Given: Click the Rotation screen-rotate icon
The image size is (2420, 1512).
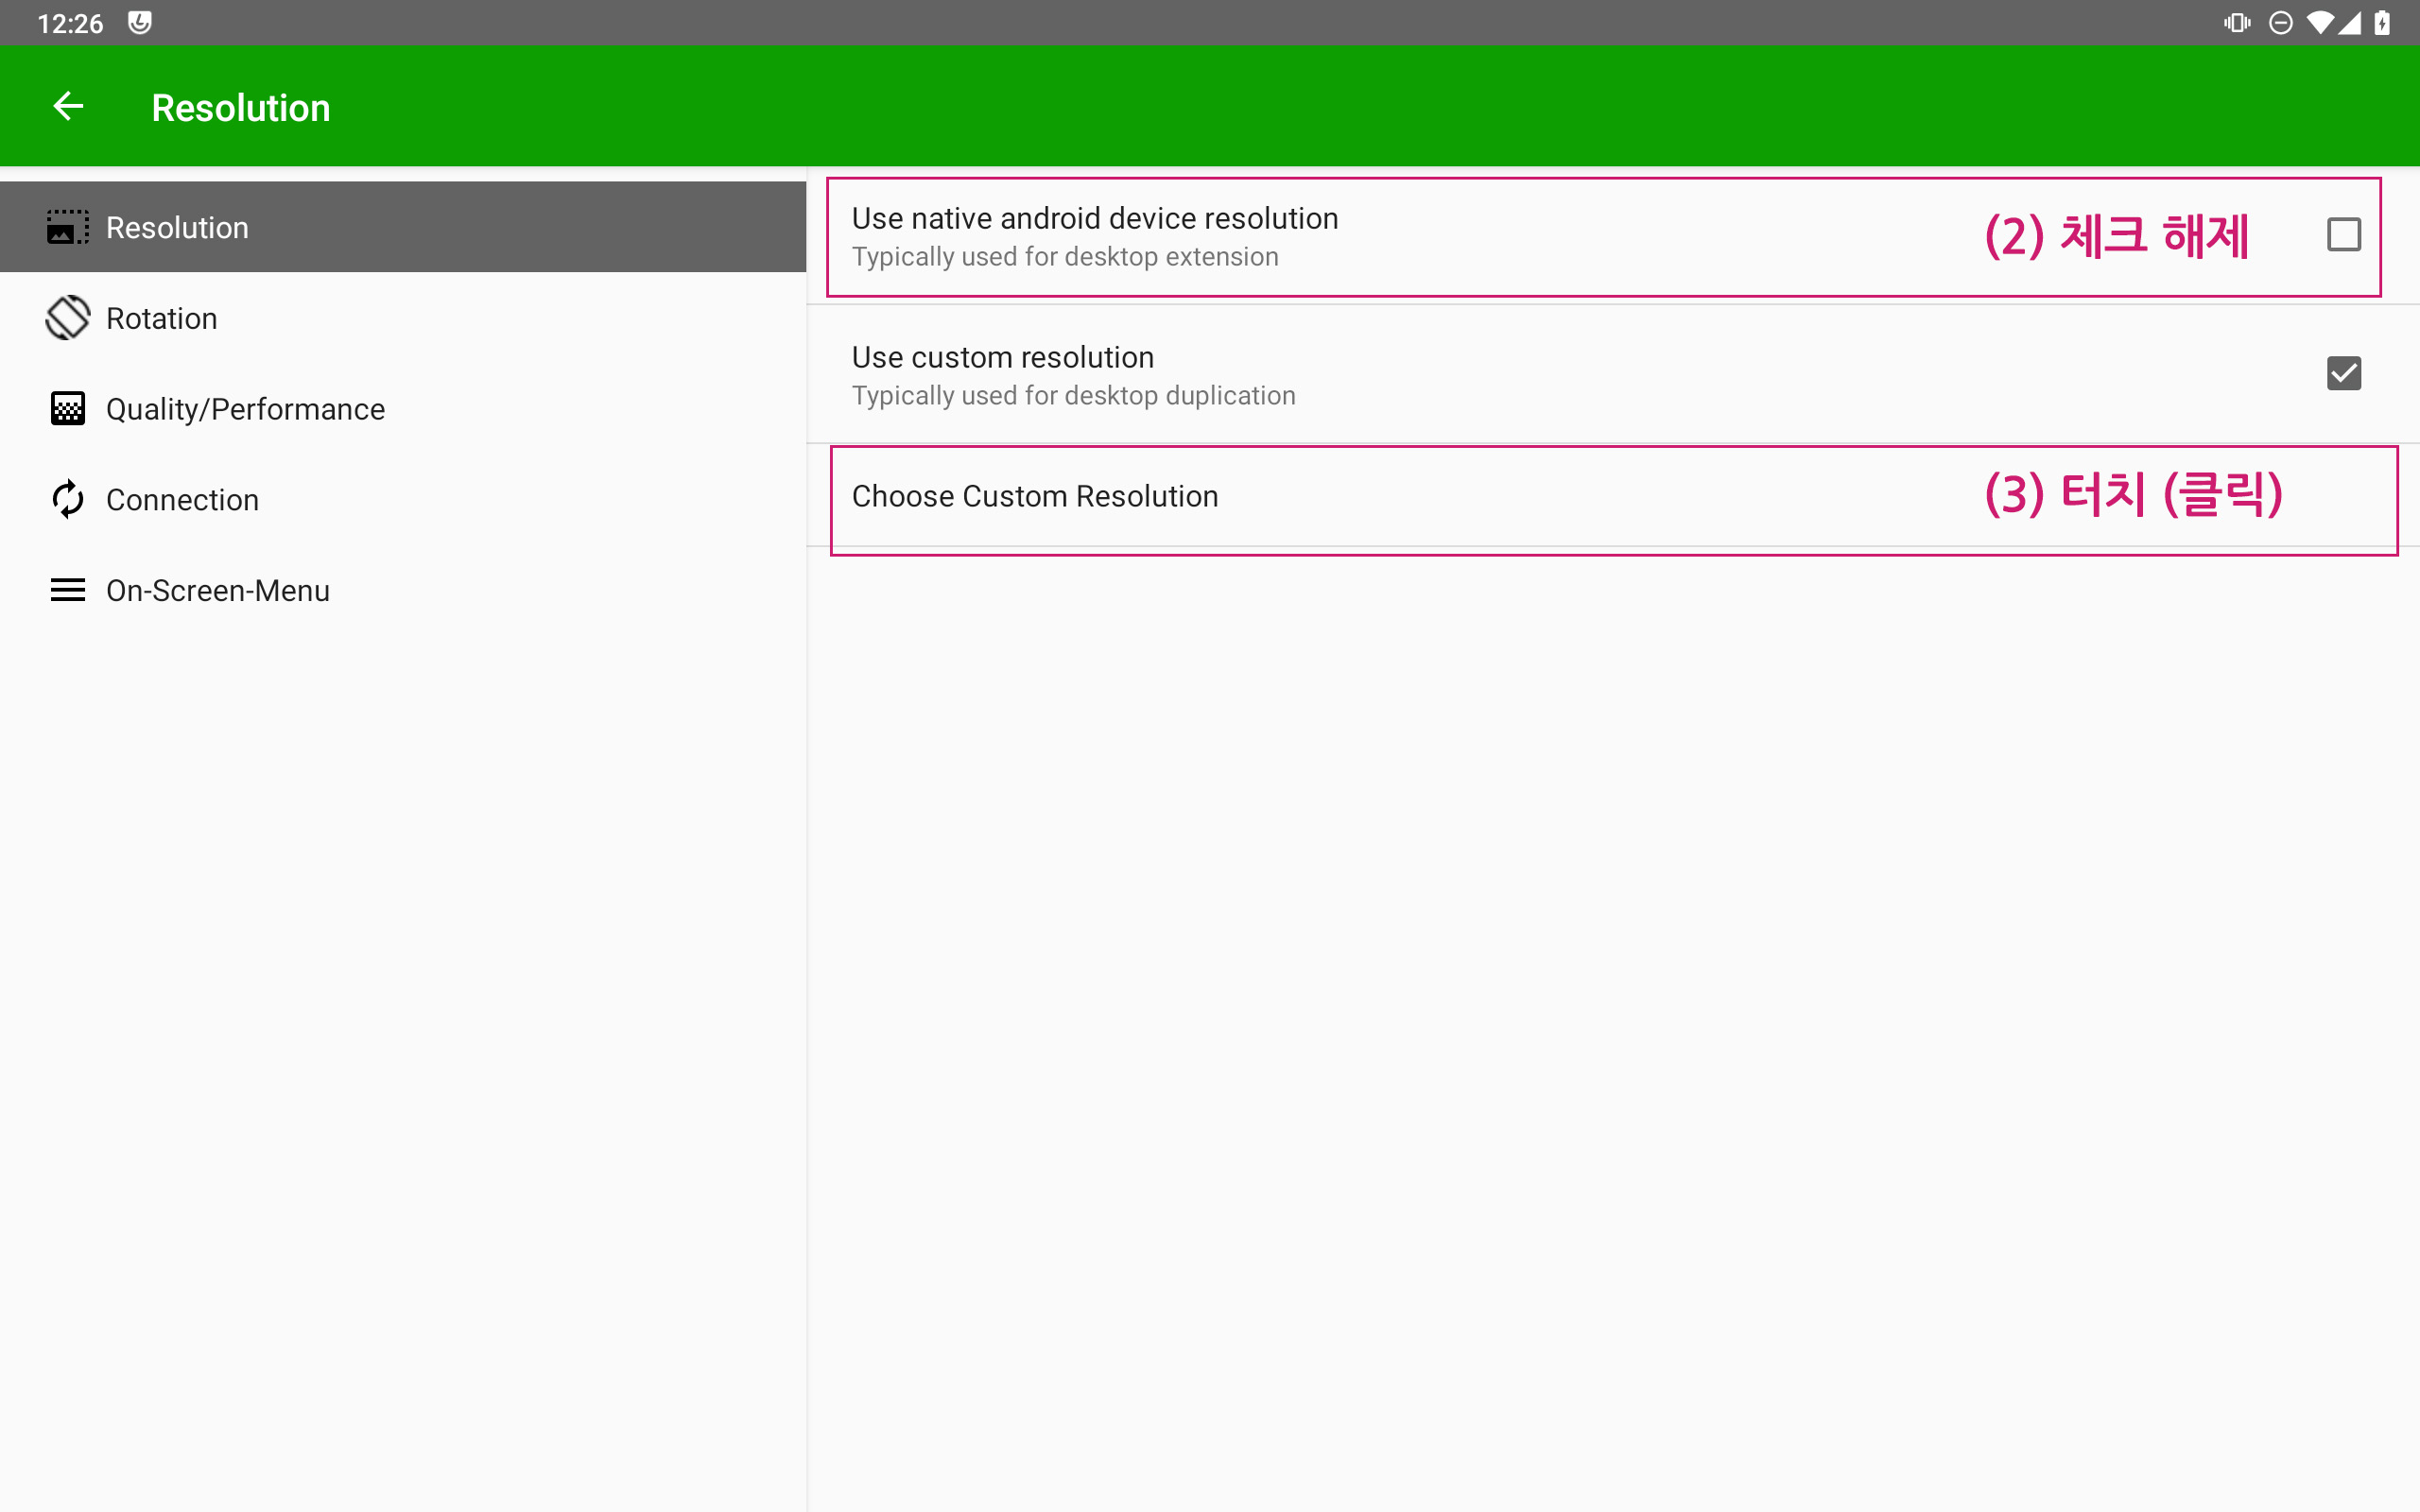Looking at the screenshot, I should 68,318.
